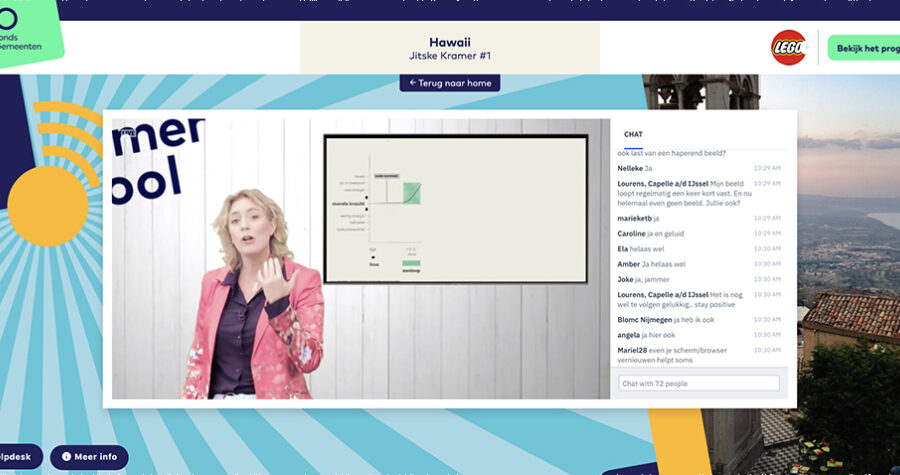This screenshot has width=900, height=475.
Task: Click Amber's message 'Ja helaas wel'
Action: 699,264
